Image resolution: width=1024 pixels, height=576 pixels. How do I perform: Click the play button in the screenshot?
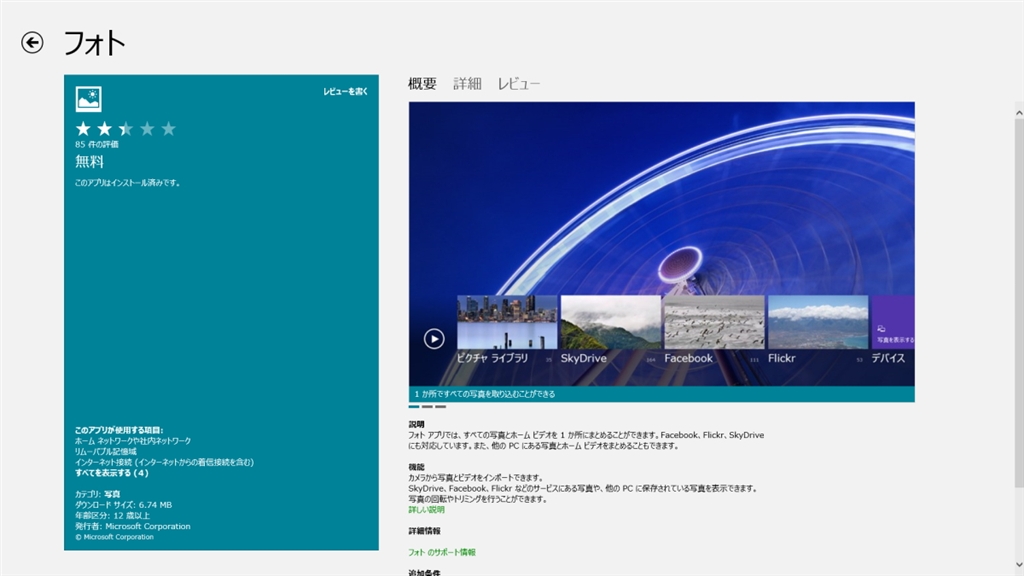[434, 338]
